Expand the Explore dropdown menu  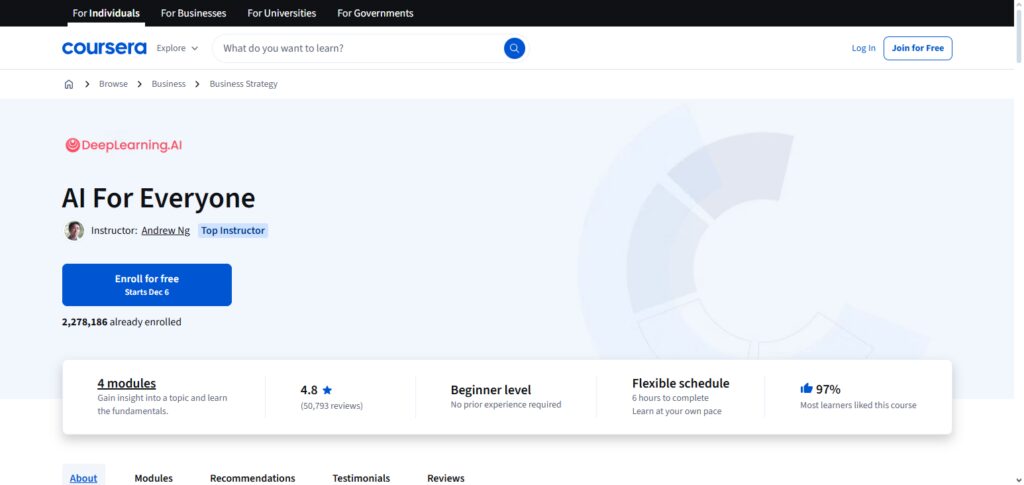tap(177, 48)
